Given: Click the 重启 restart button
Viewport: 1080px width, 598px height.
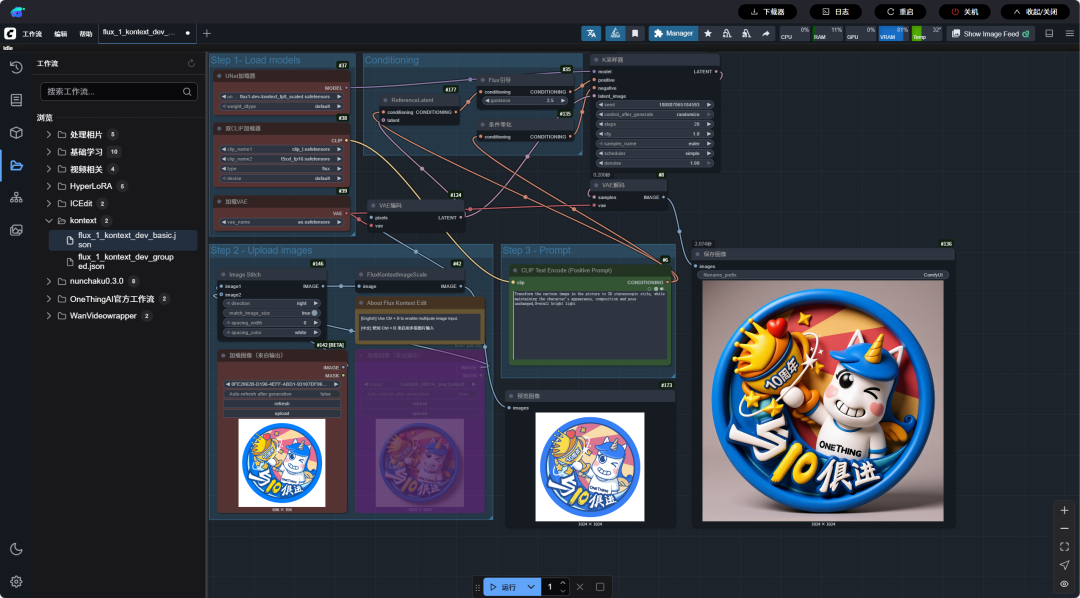Looking at the screenshot, I should 900,12.
